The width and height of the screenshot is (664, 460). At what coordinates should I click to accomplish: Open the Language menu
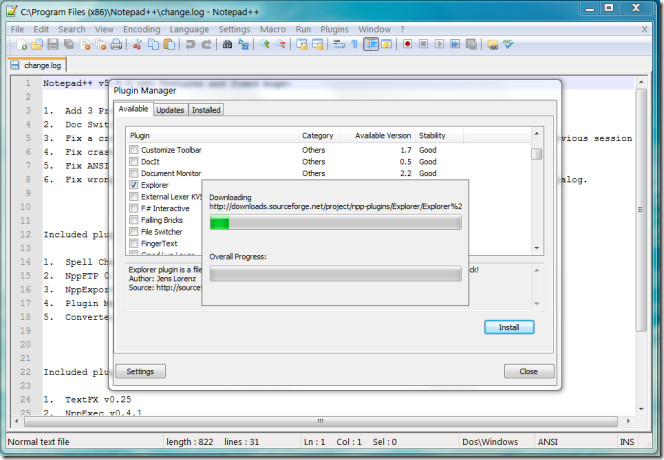point(189,29)
